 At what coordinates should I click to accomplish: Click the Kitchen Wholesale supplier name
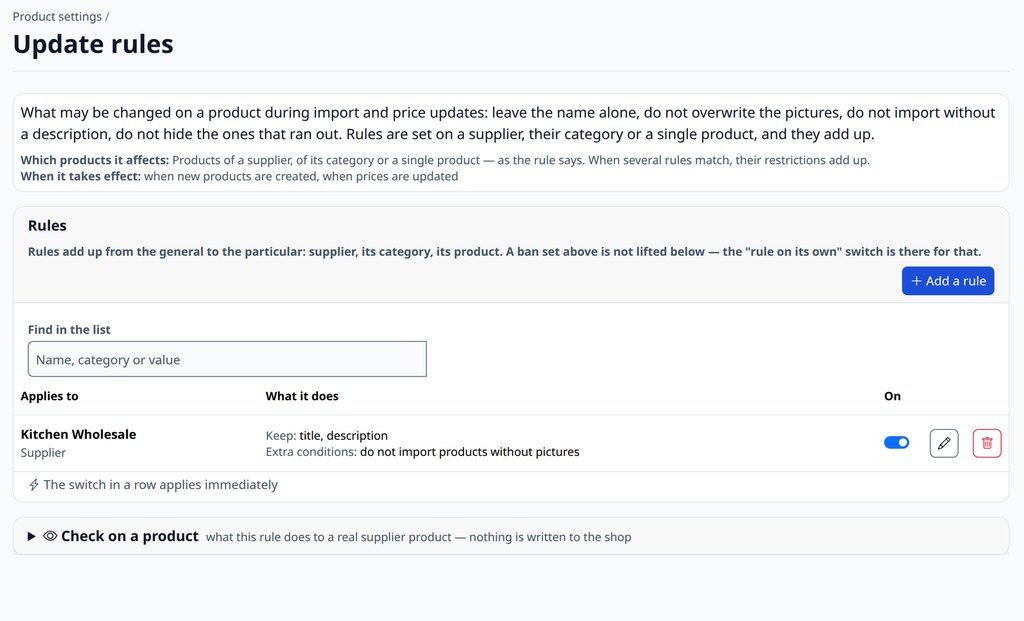[78, 434]
